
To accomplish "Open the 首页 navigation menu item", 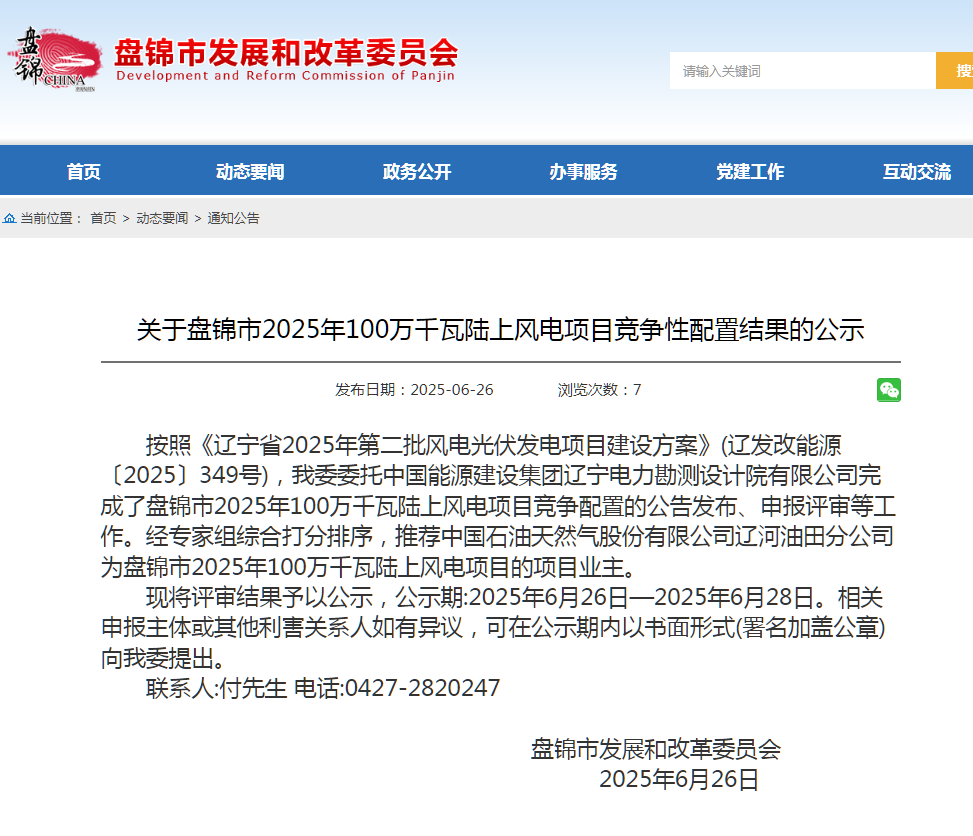I will tap(84, 172).
